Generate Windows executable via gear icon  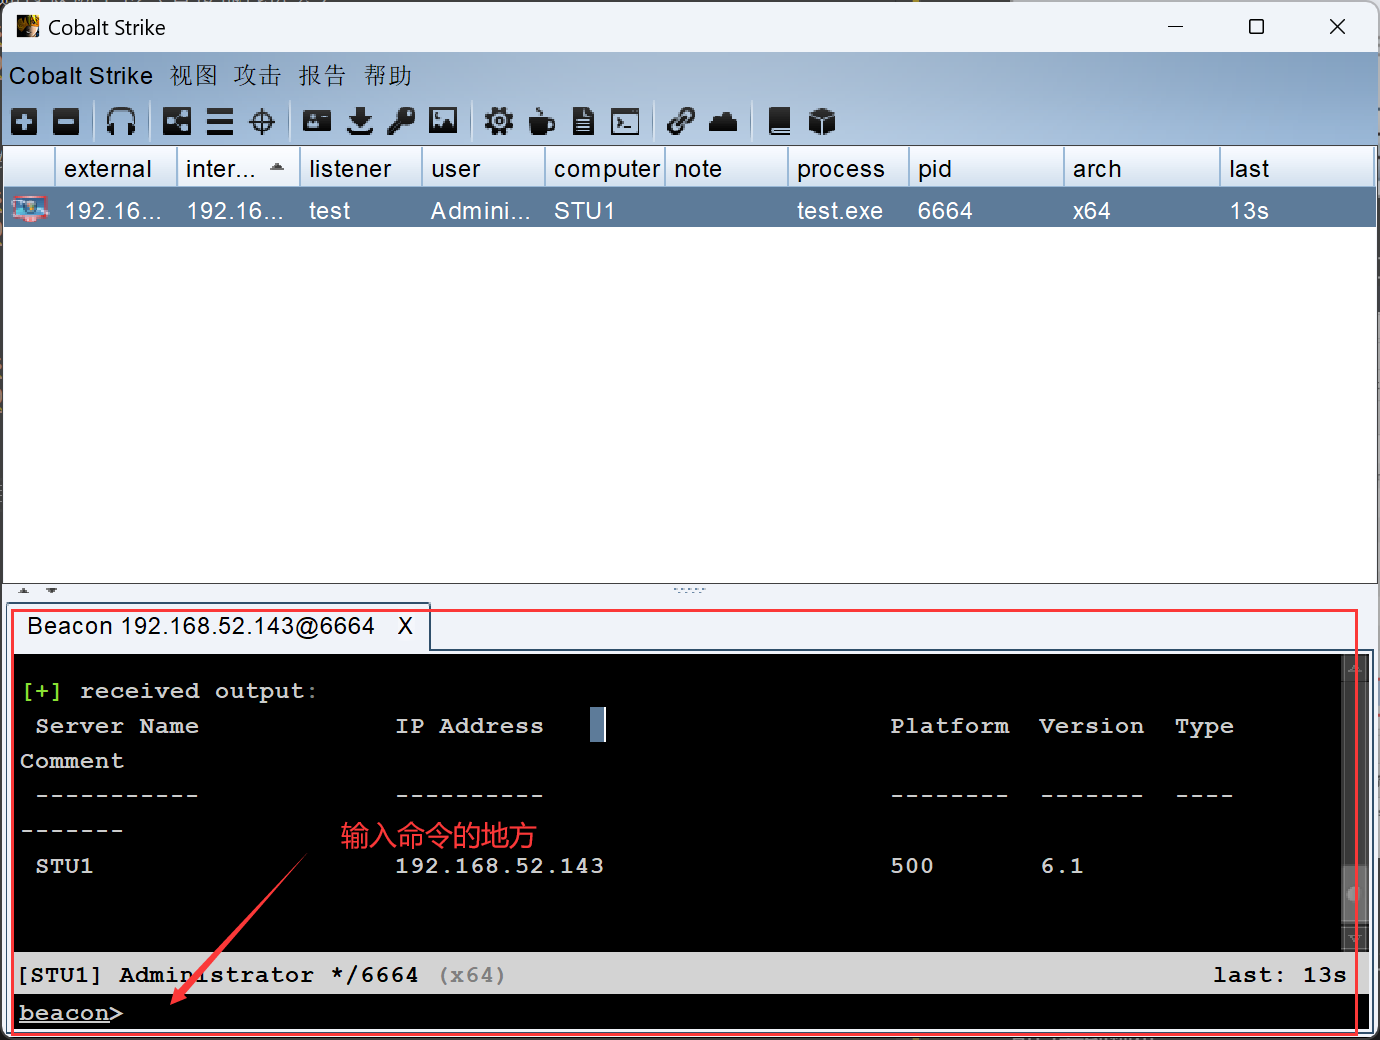click(499, 122)
